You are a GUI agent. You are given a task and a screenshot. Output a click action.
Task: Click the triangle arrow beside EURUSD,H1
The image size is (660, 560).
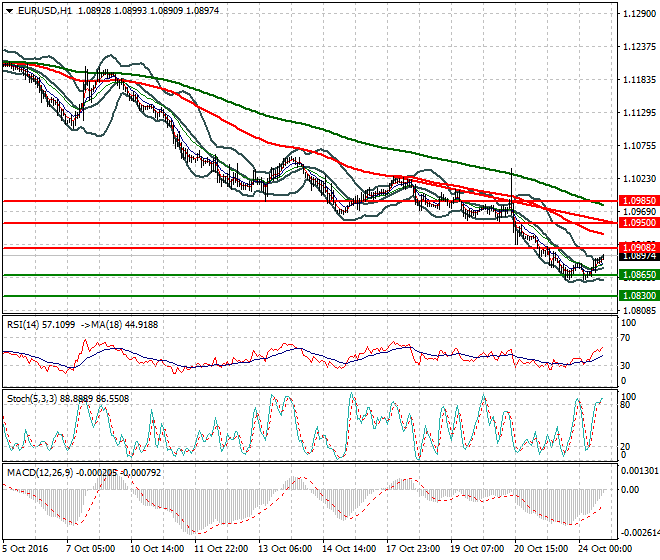(9, 10)
